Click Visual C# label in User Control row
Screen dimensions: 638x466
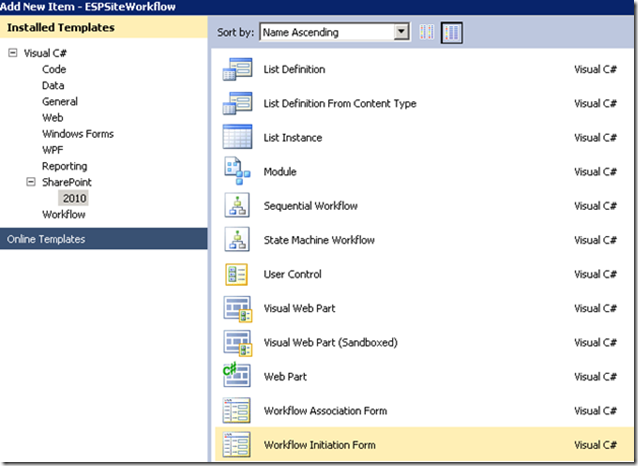coord(595,274)
